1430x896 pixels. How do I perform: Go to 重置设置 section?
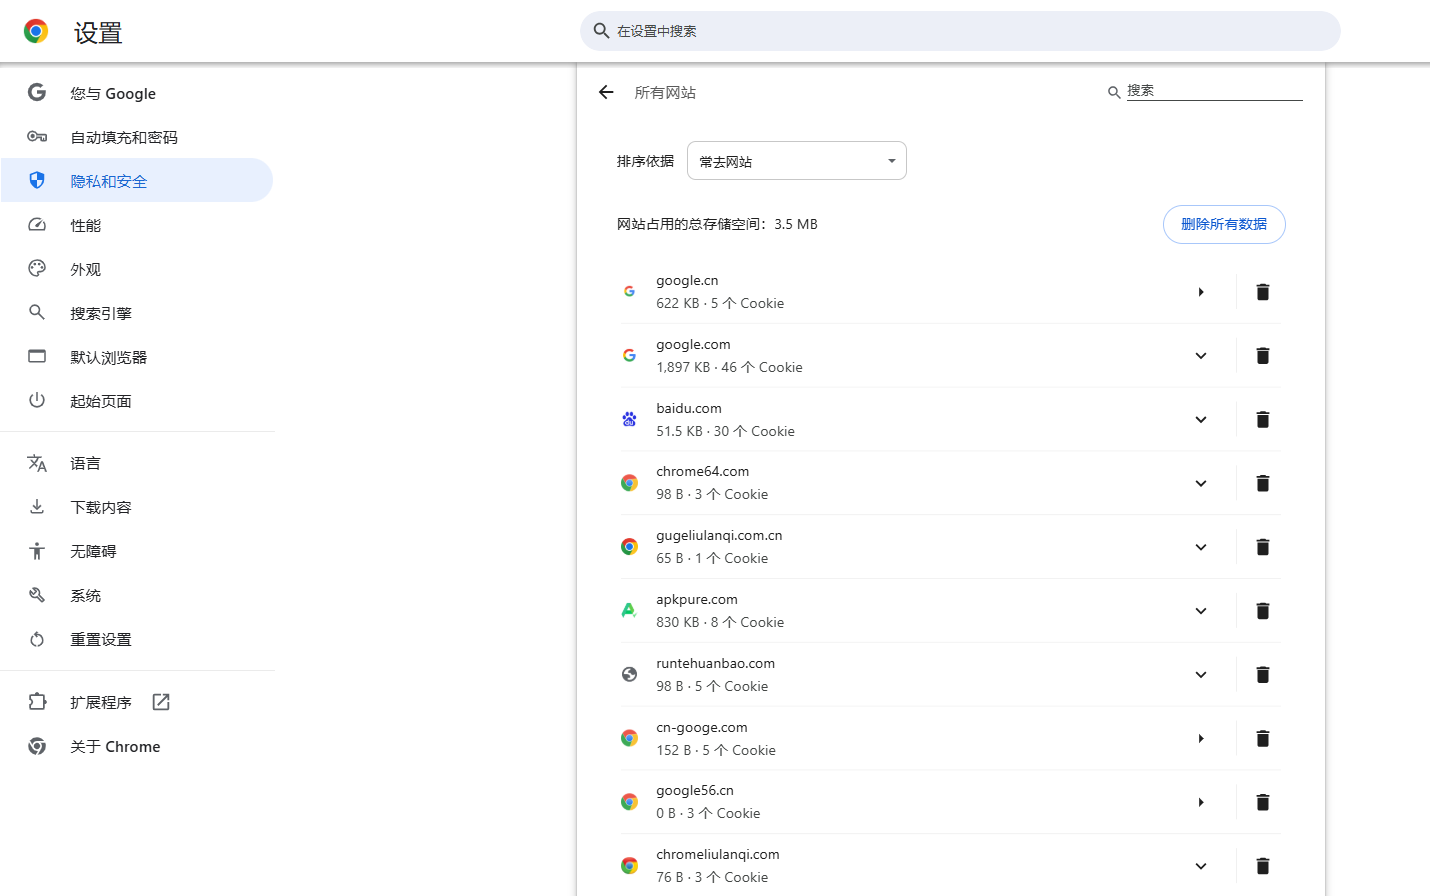point(137,639)
